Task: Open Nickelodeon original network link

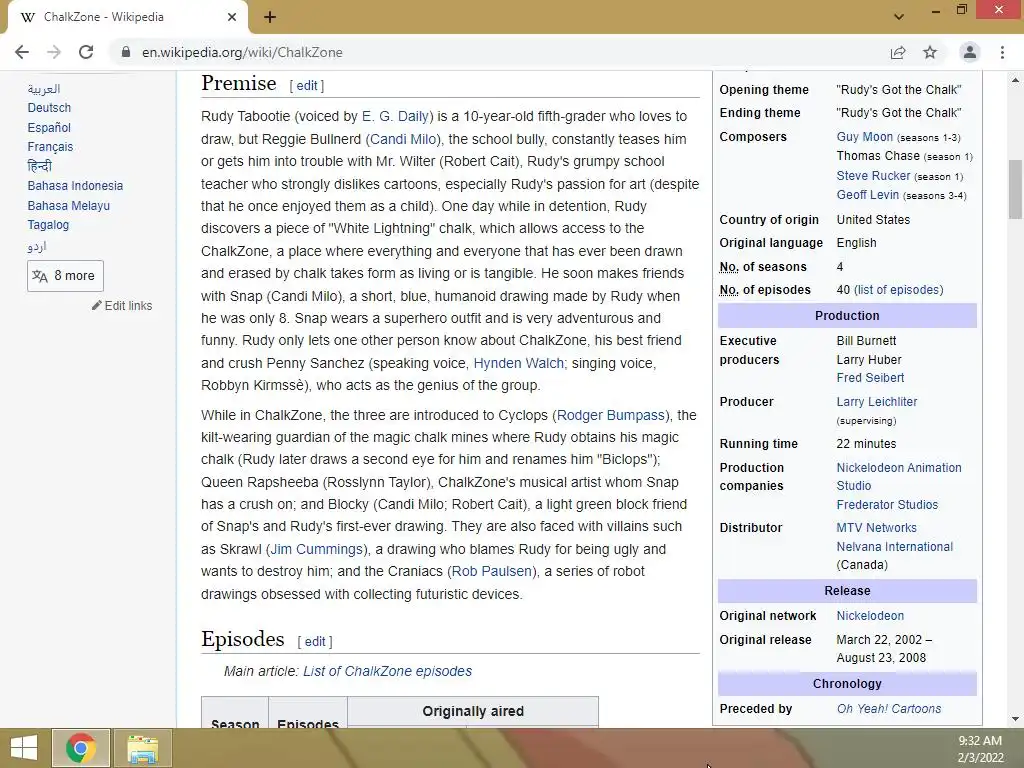Action: tap(871, 616)
